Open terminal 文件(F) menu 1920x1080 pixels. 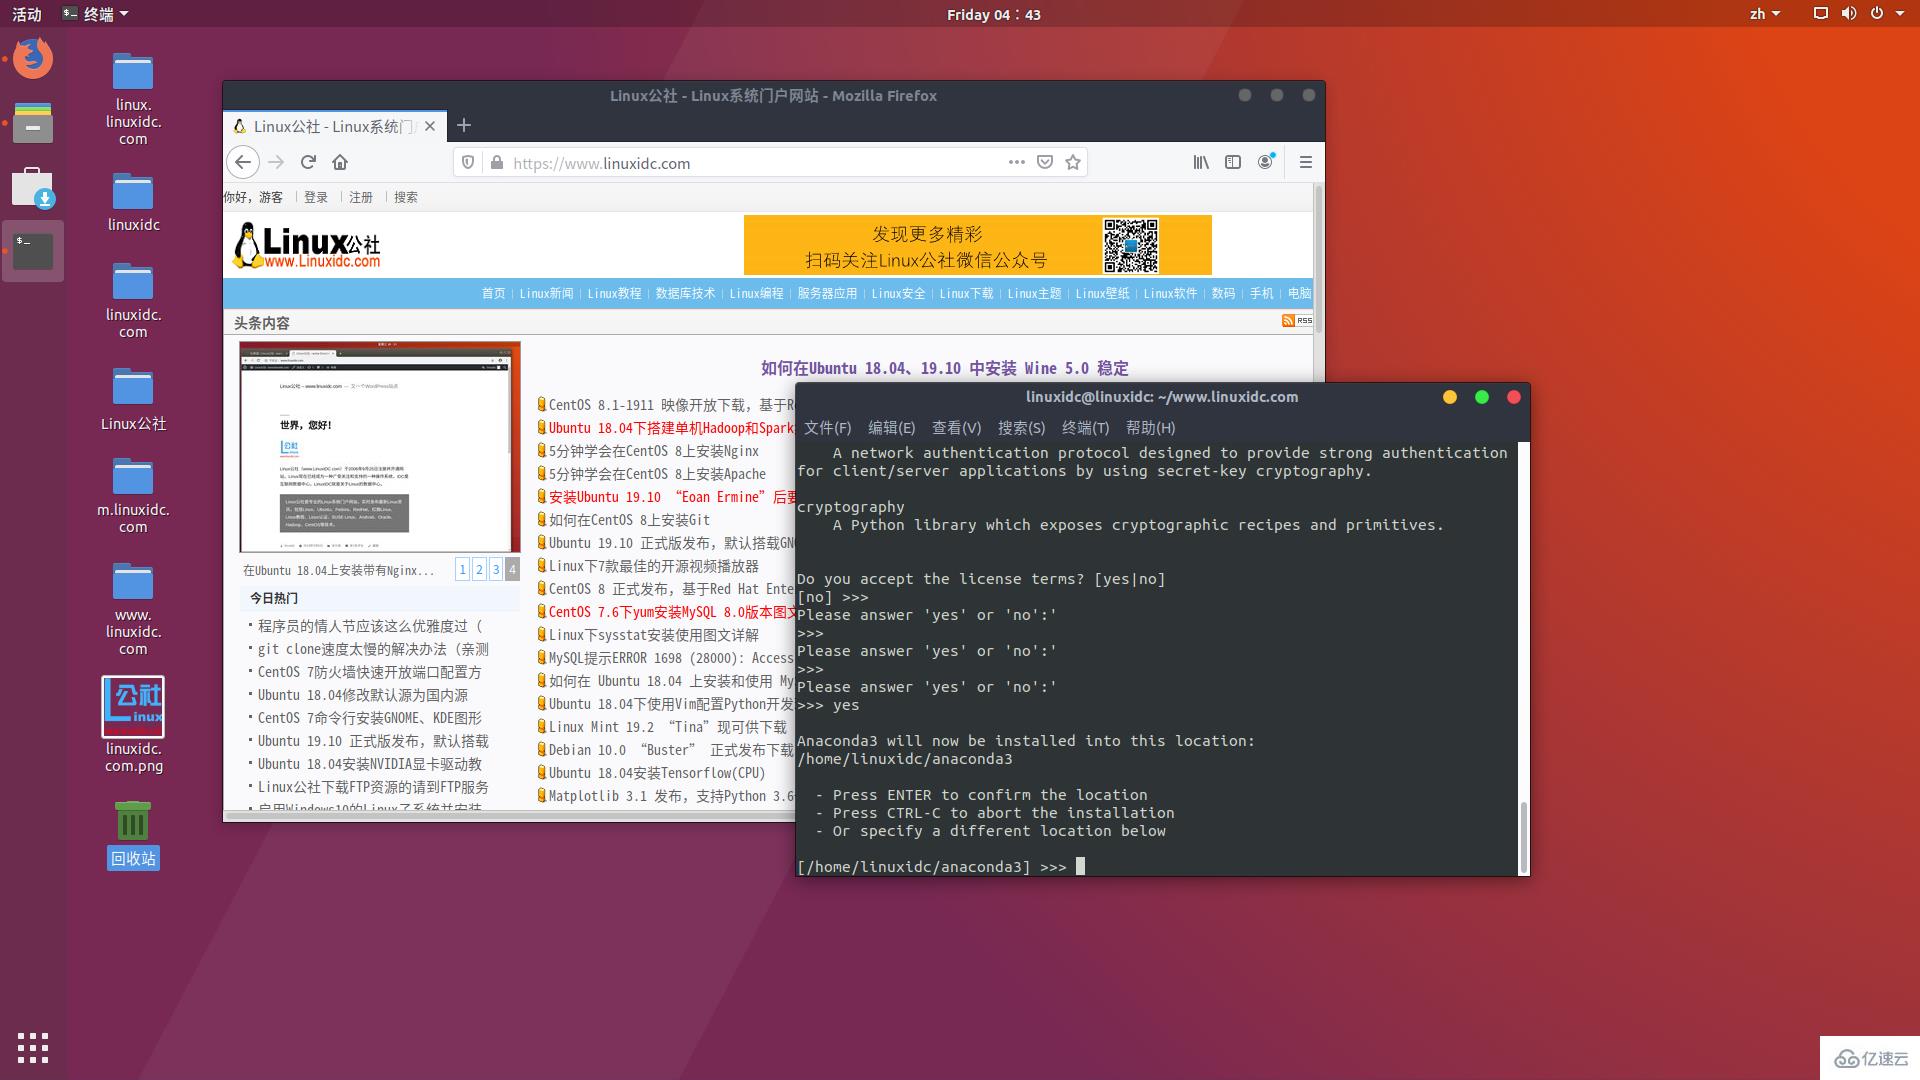tap(827, 427)
